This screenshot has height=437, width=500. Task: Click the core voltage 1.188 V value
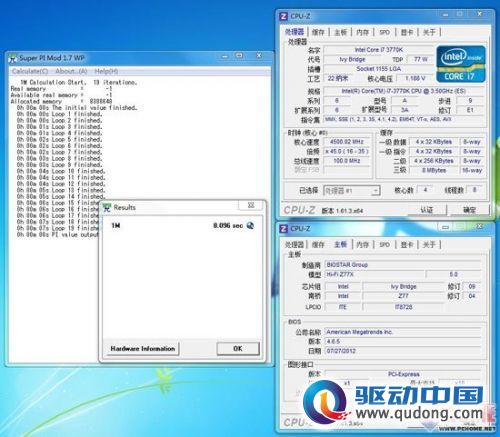(x=415, y=78)
